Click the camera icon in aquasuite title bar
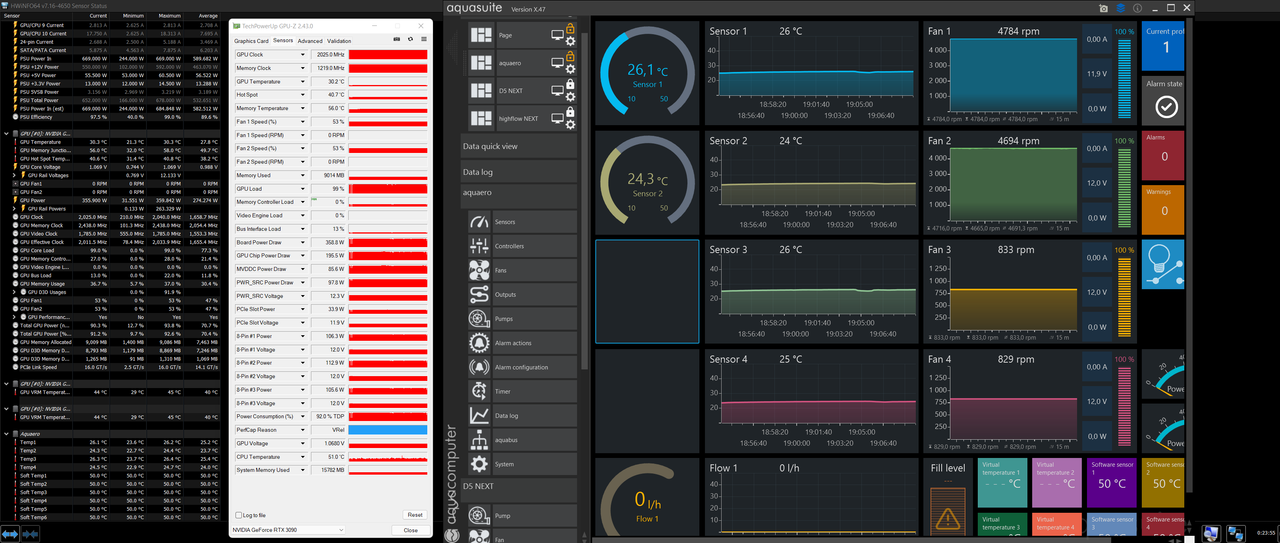The width and height of the screenshot is (1280, 543). pyautogui.click(x=1104, y=8)
